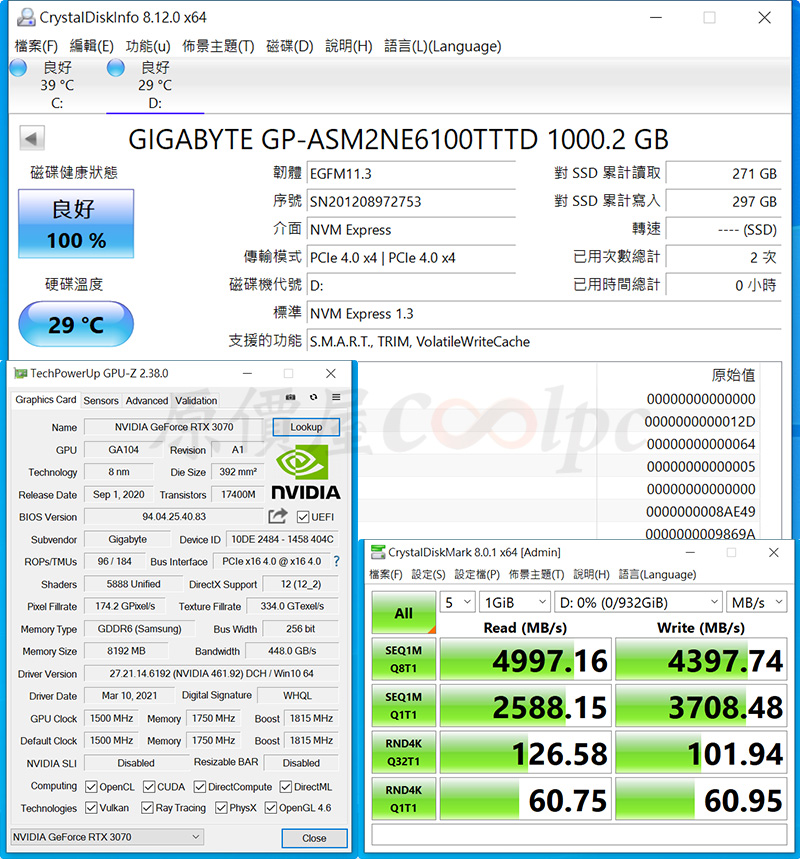Click the GPU-Z screenshot camera icon
Screen dimensions: 800x859
(290, 397)
